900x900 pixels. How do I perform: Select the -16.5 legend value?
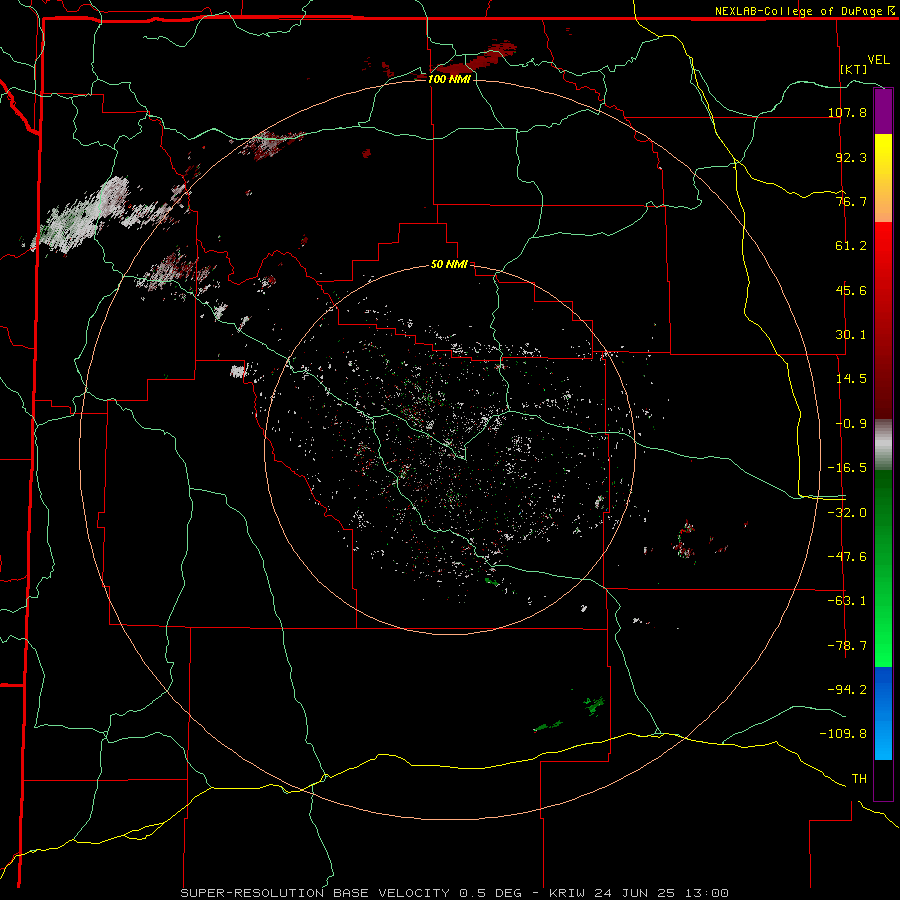[x=848, y=468]
